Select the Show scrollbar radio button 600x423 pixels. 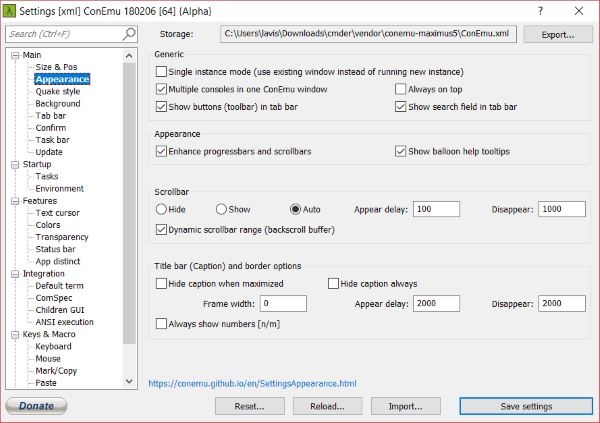(221, 209)
